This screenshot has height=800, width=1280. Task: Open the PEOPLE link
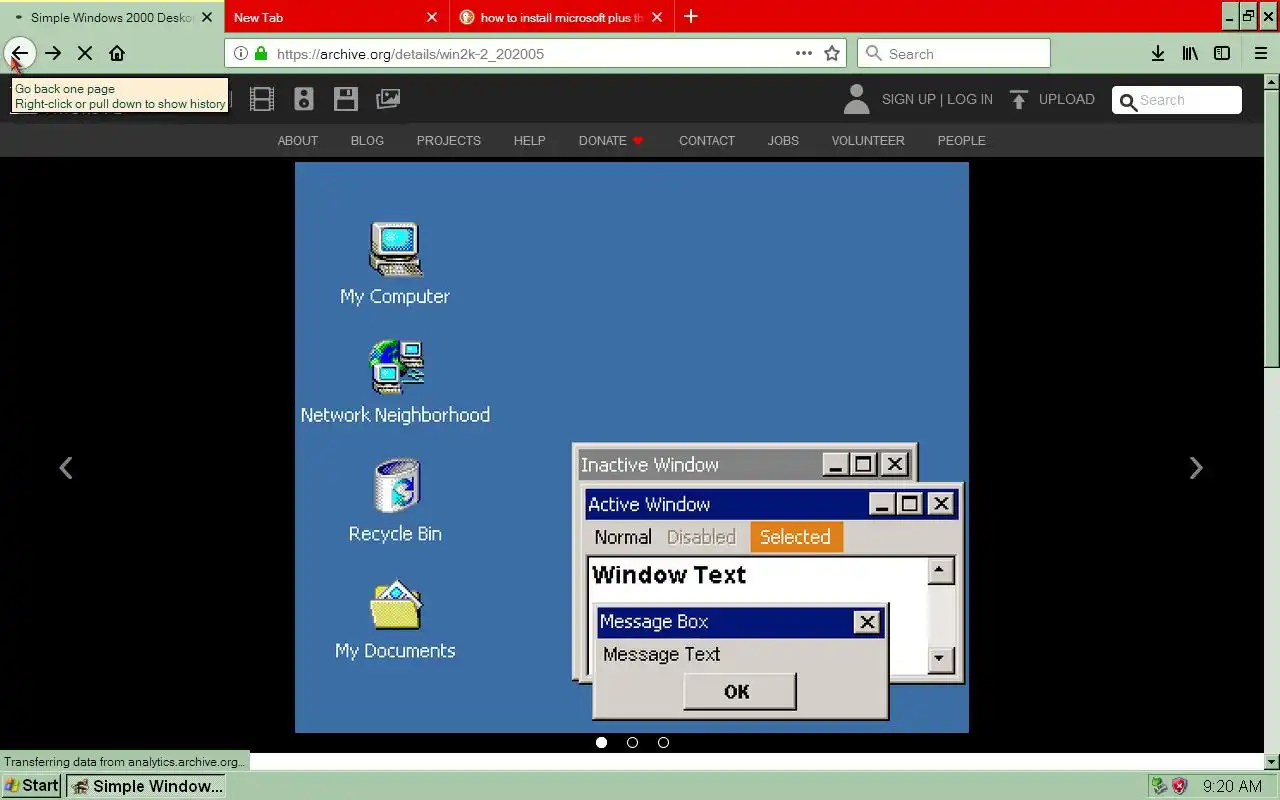pyautogui.click(x=962, y=141)
